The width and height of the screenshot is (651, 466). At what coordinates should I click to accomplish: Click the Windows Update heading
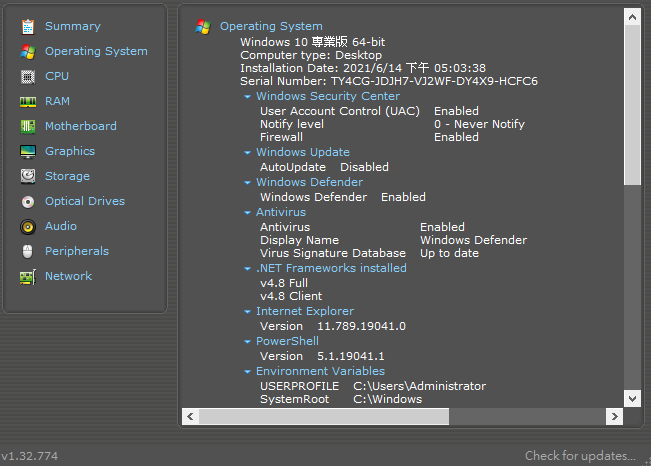click(303, 152)
